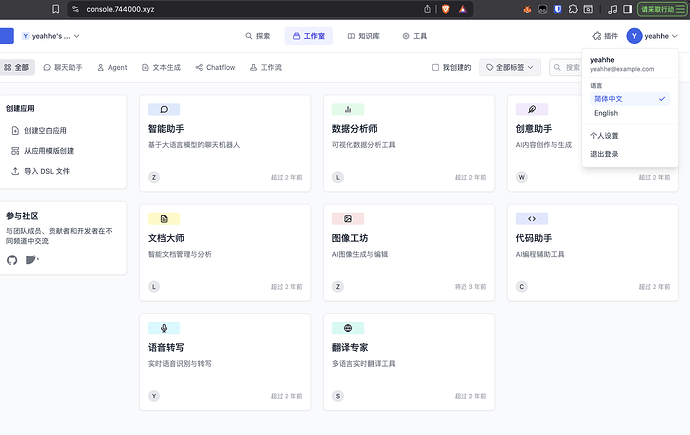
Task: Click the microphone icon on 语音转写 card
Action: [x=164, y=328]
